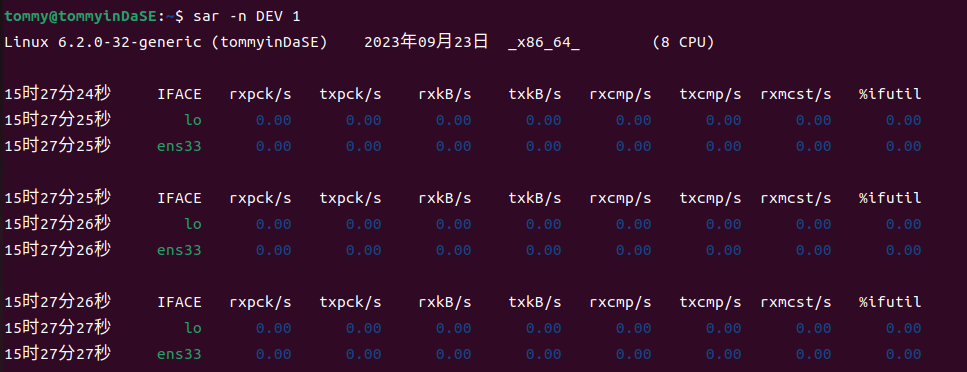Click txkB/s value for lo at 15时27分25秒
The height and width of the screenshot is (372, 967).
tap(544, 120)
